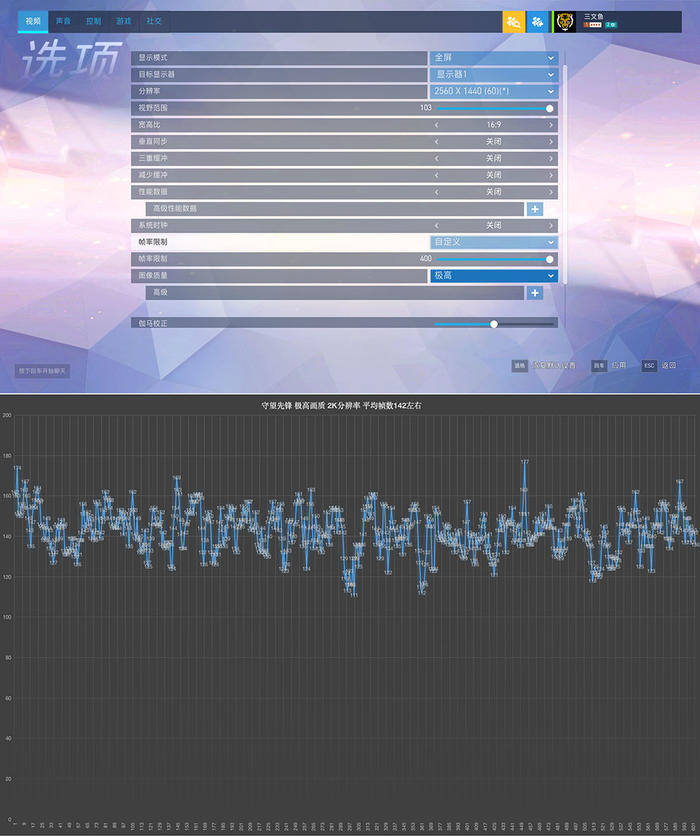Click the ESC 返回 back button

(659, 365)
